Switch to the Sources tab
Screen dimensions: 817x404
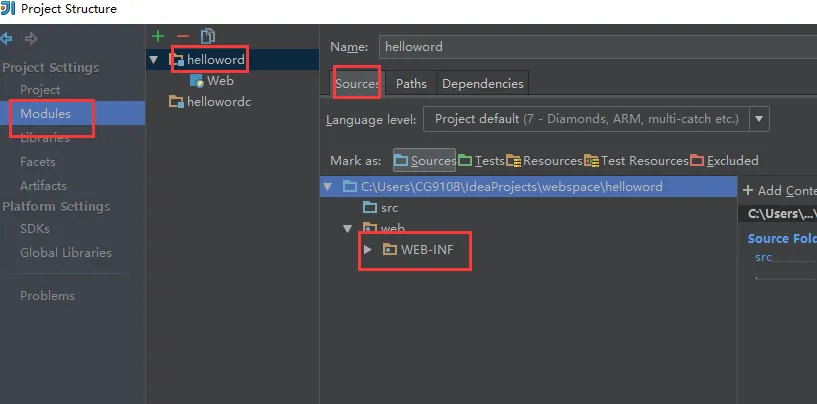click(357, 83)
